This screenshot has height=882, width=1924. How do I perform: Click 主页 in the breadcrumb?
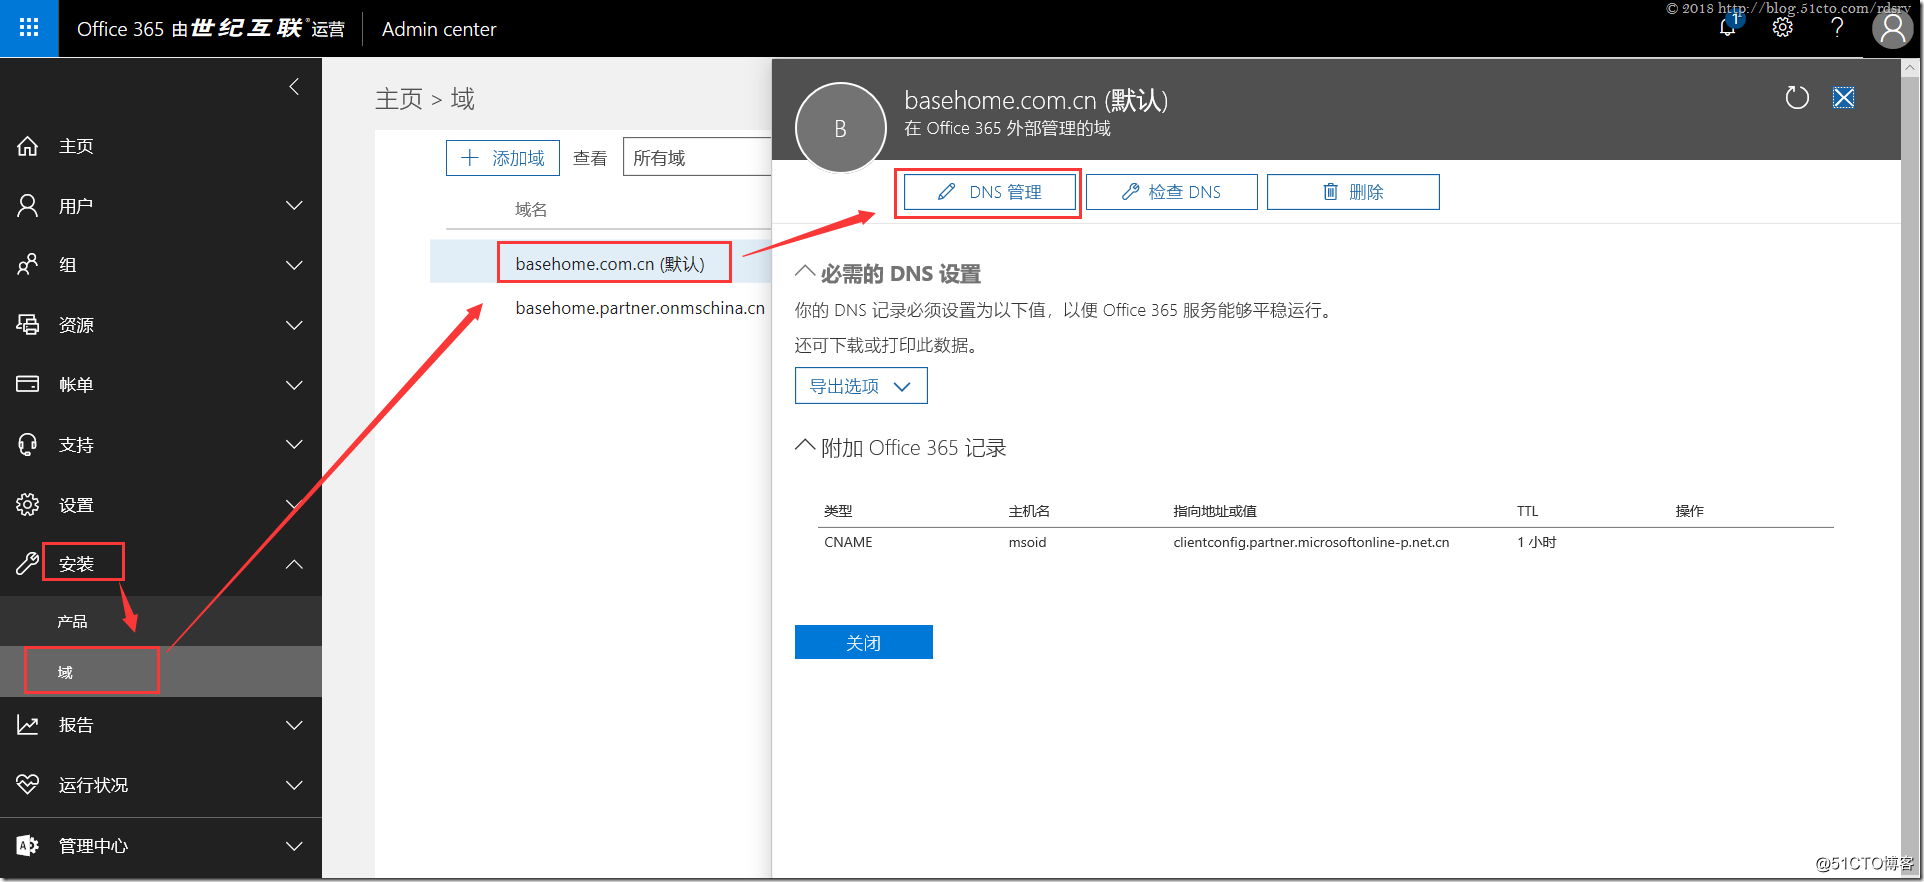coord(399,99)
